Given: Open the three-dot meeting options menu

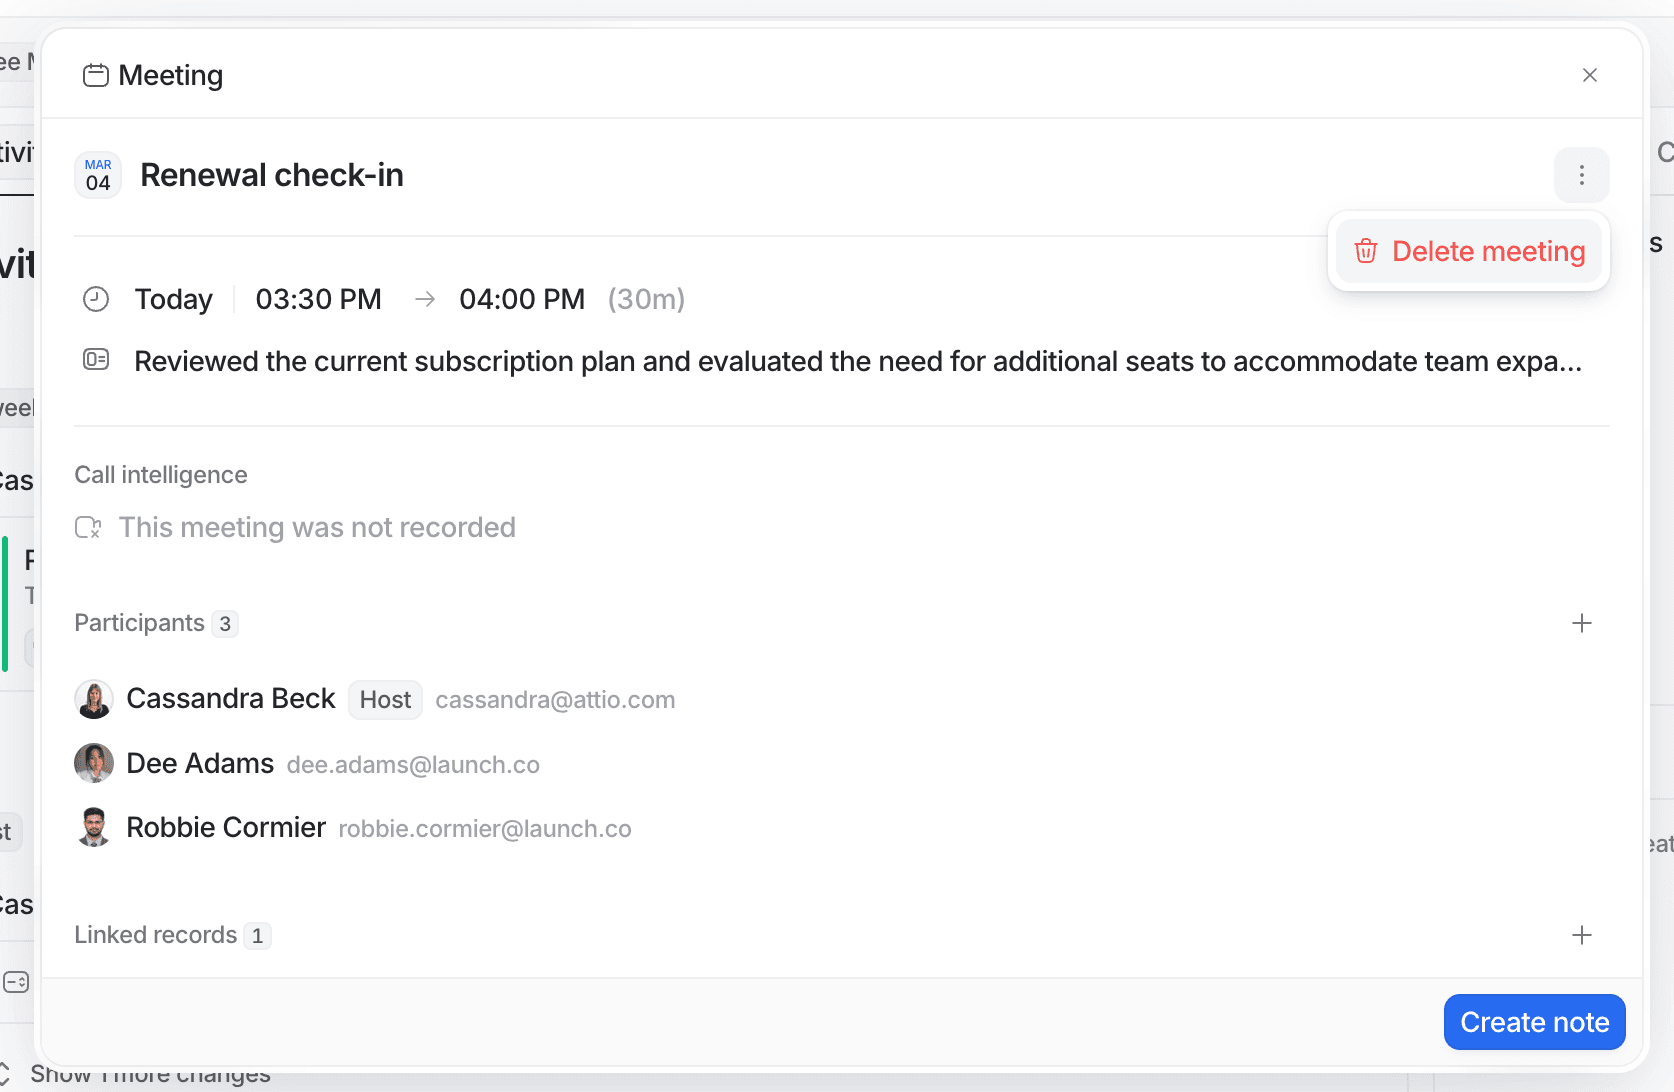Looking at the screenshot, I should 1581,174.
